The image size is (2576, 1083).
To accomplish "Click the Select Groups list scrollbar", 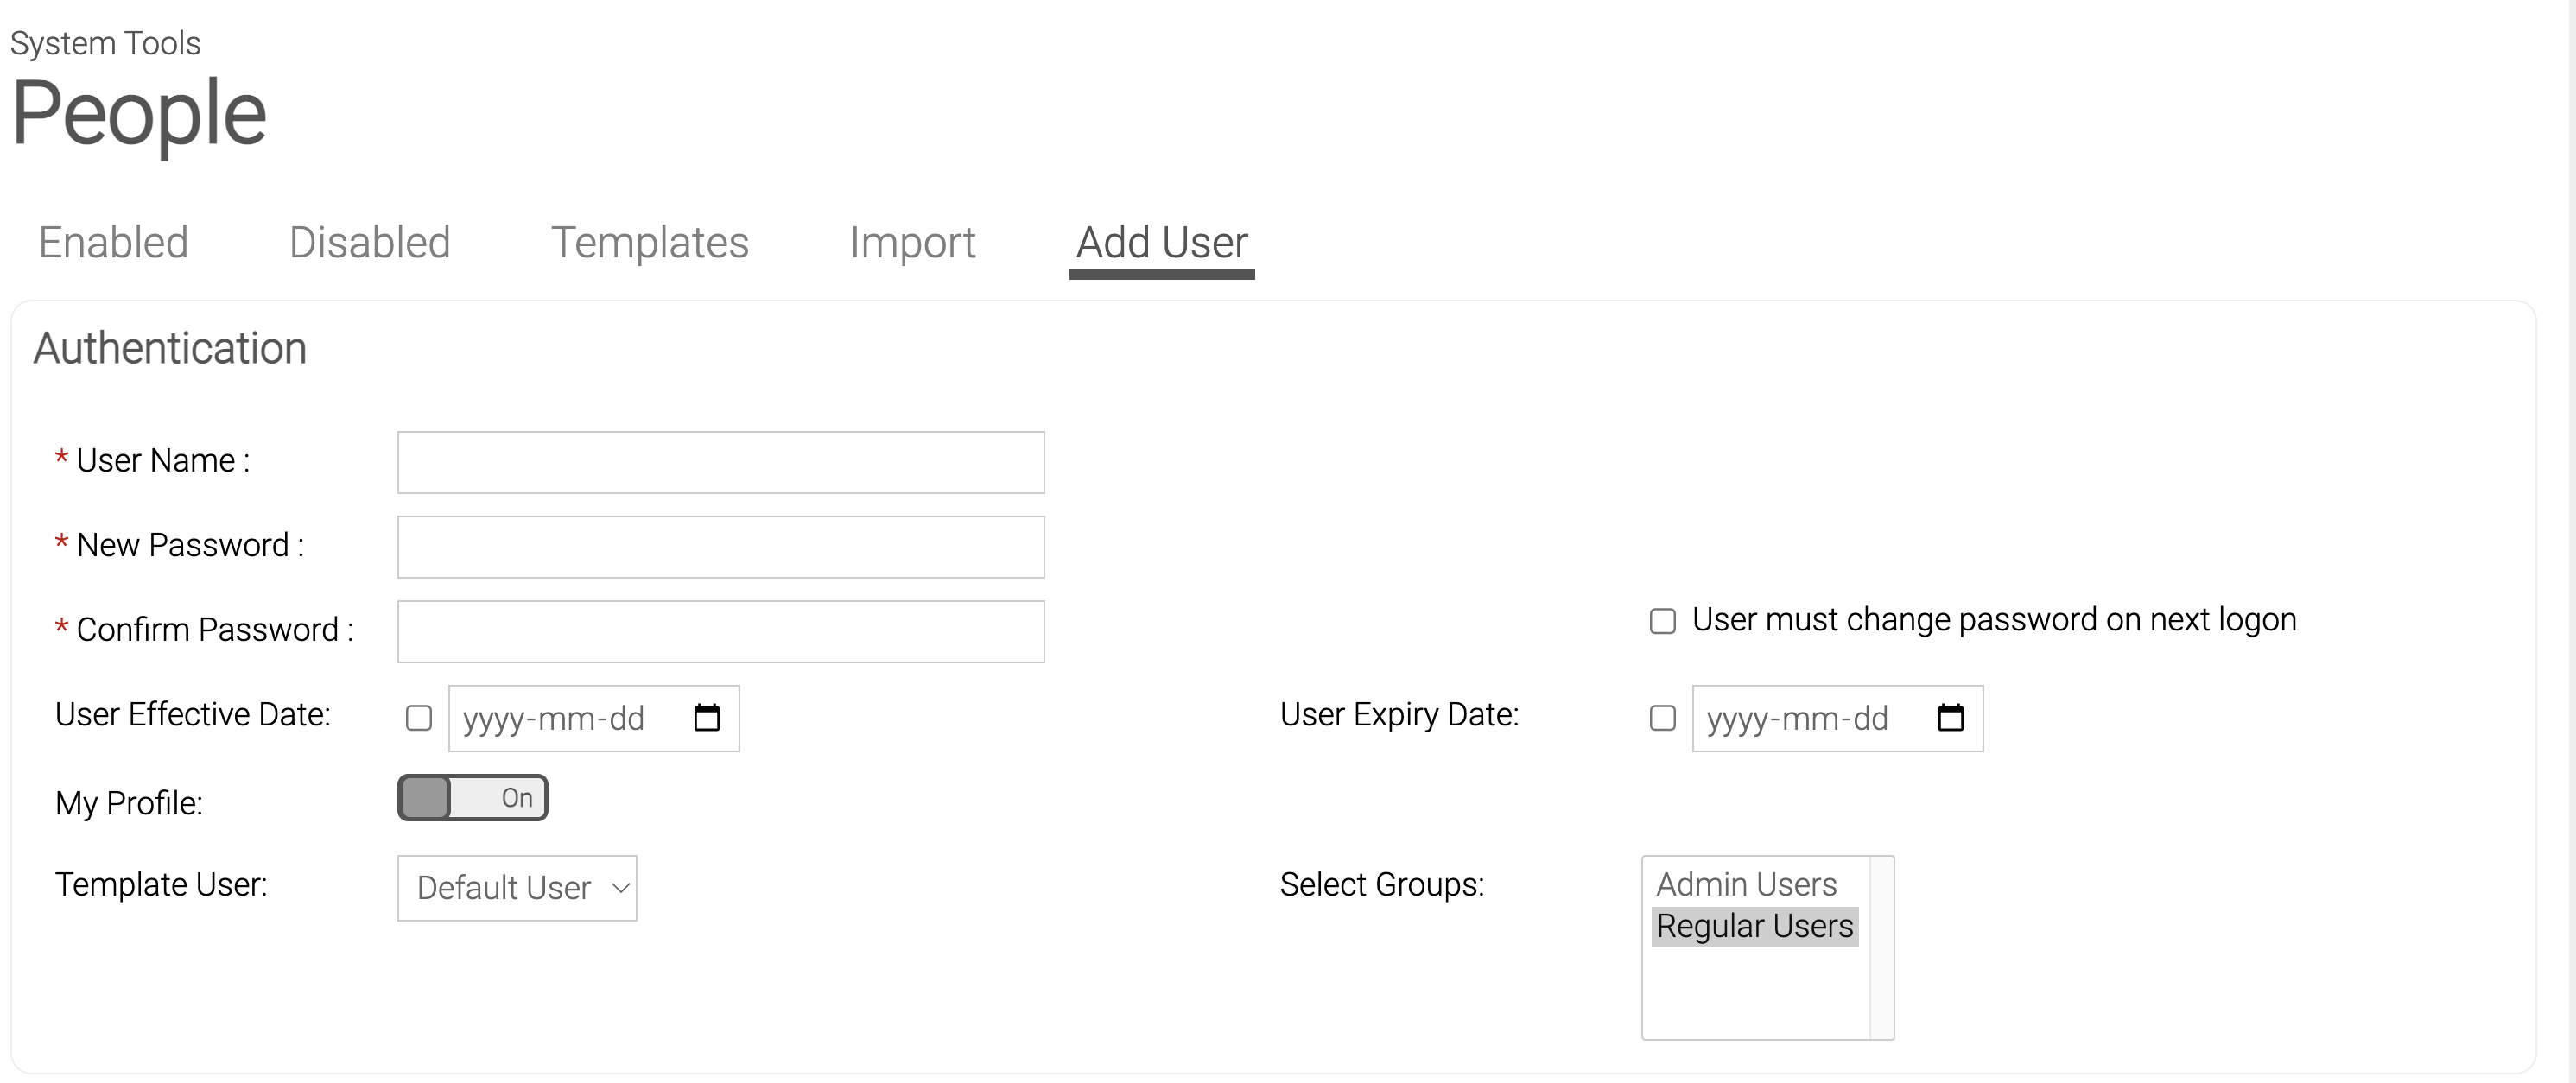I will (1881, 948).
